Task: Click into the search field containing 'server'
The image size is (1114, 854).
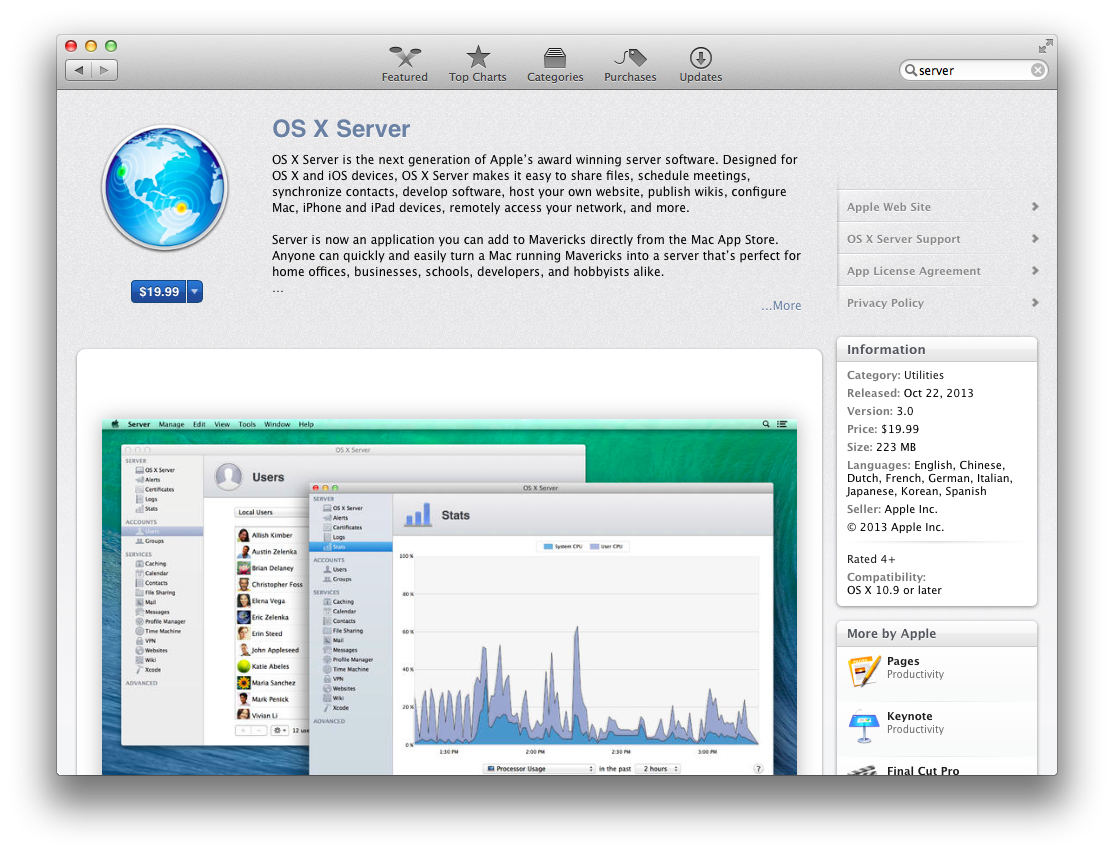Action: click(973, 70)
